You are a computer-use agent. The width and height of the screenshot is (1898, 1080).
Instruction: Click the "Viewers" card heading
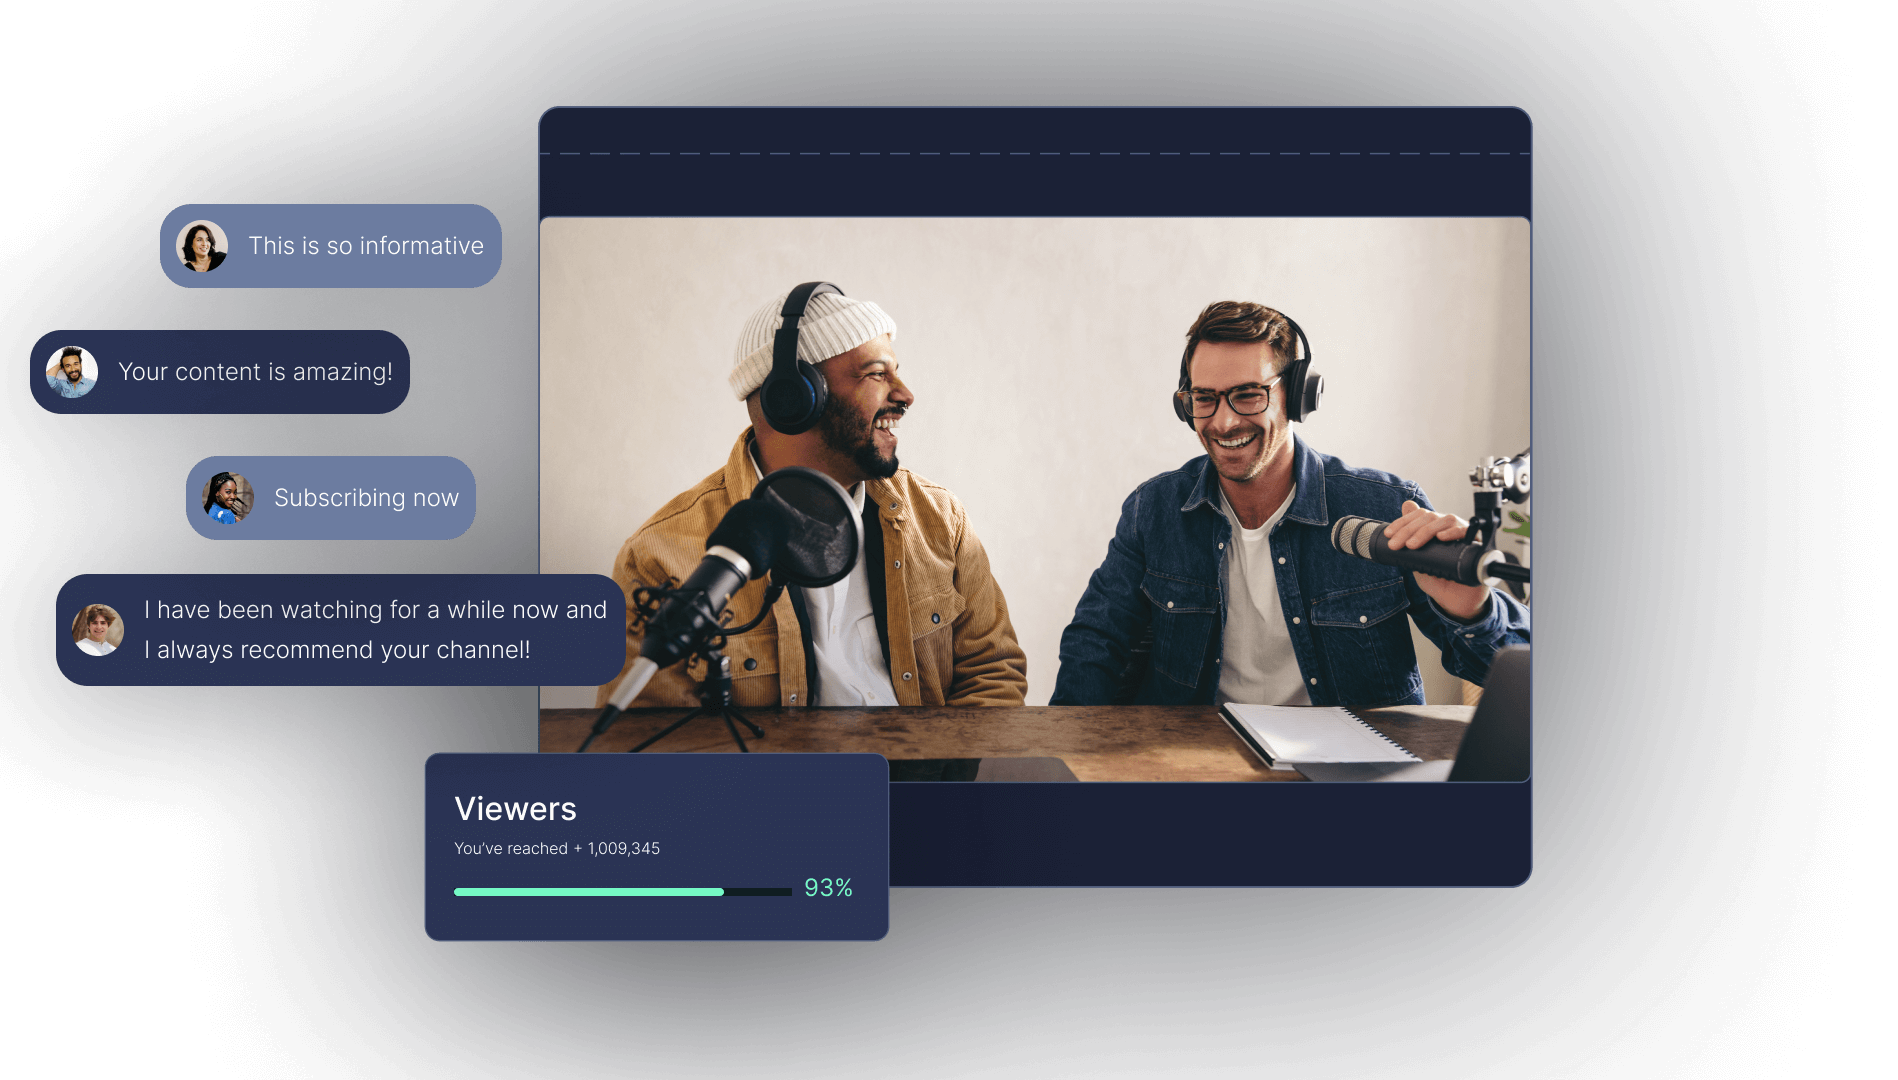[x=515, y=808]
